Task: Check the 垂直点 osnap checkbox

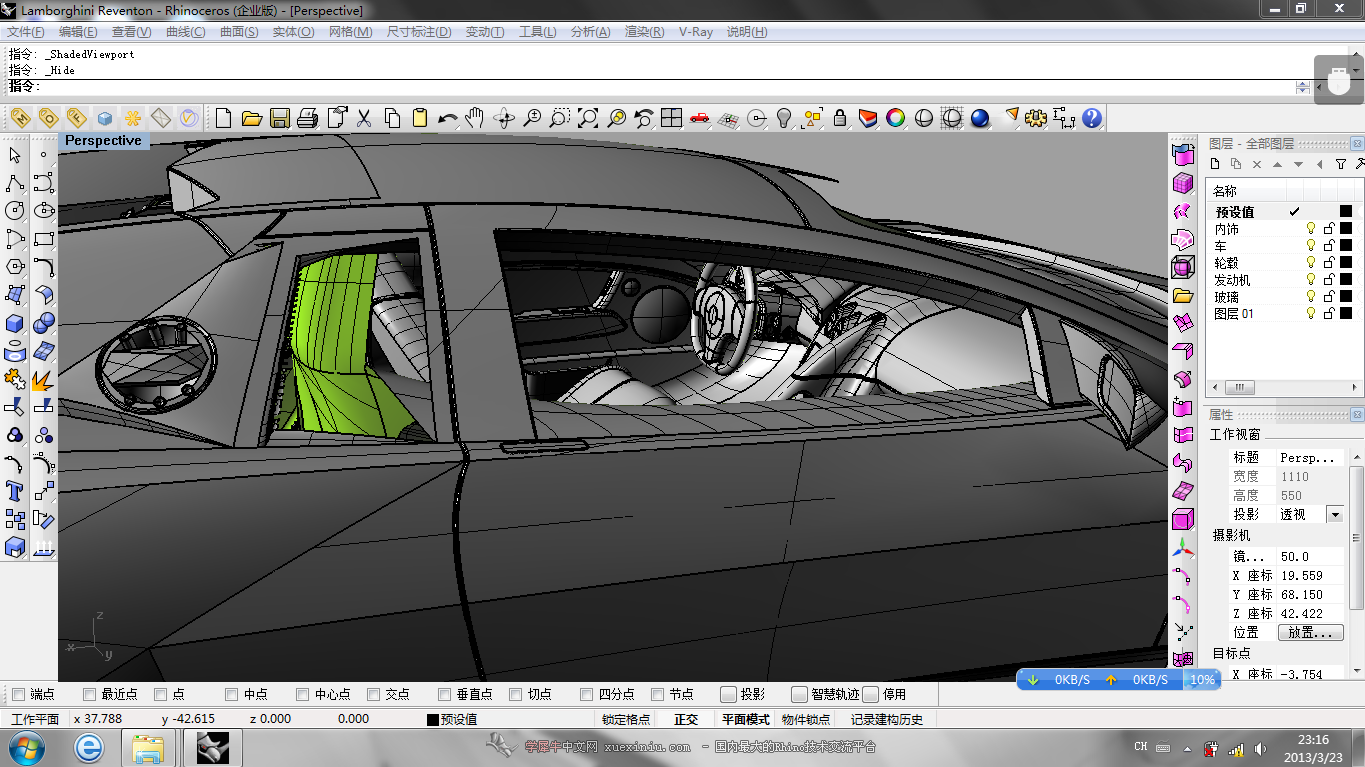Action: click(445, 694)
